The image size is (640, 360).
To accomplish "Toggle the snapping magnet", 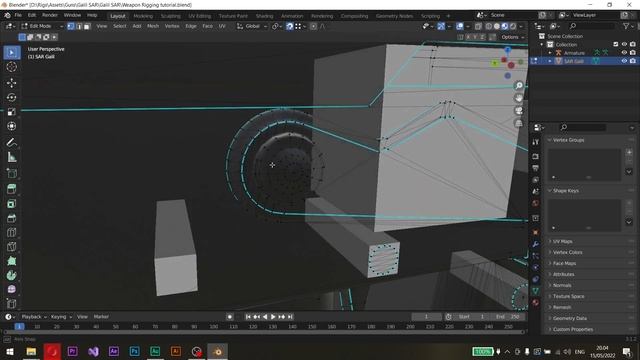I will pos(289,26).
